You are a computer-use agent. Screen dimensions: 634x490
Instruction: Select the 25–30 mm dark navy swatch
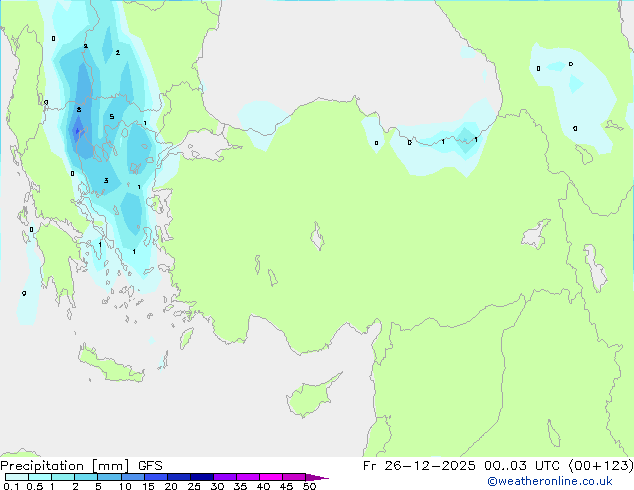tap(201, 477)
